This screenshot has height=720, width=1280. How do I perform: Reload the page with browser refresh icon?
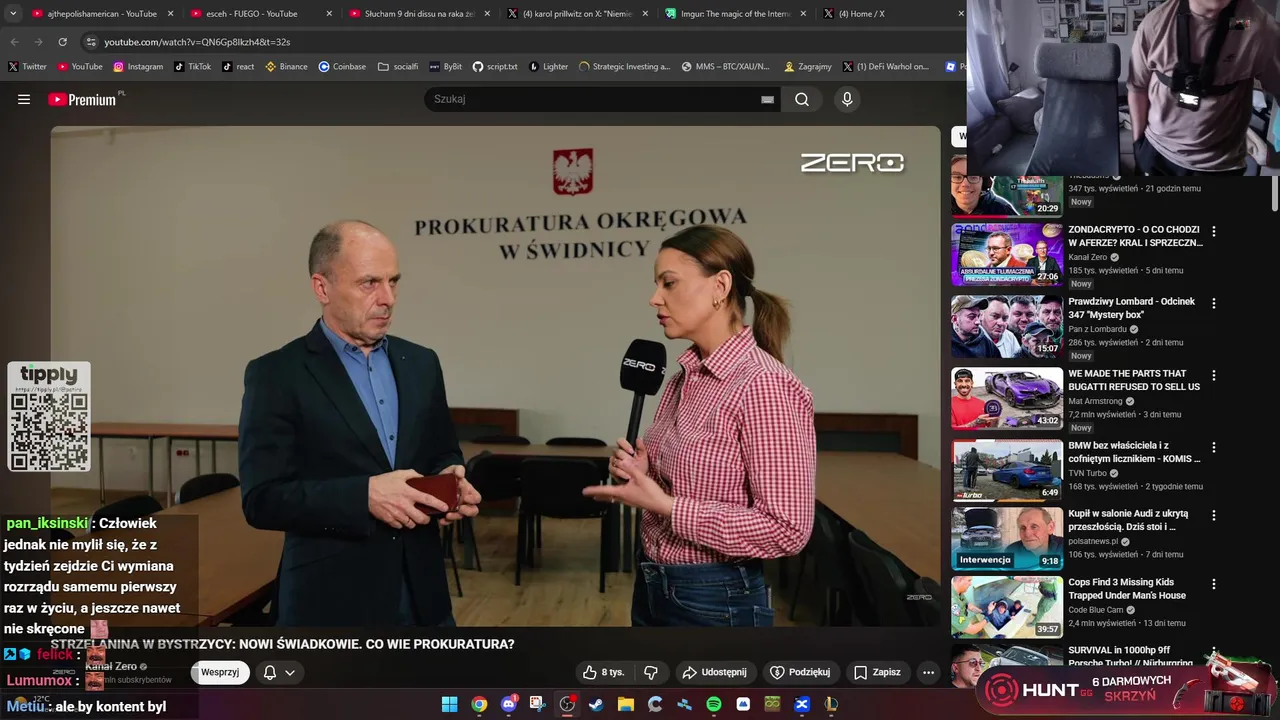62,42
